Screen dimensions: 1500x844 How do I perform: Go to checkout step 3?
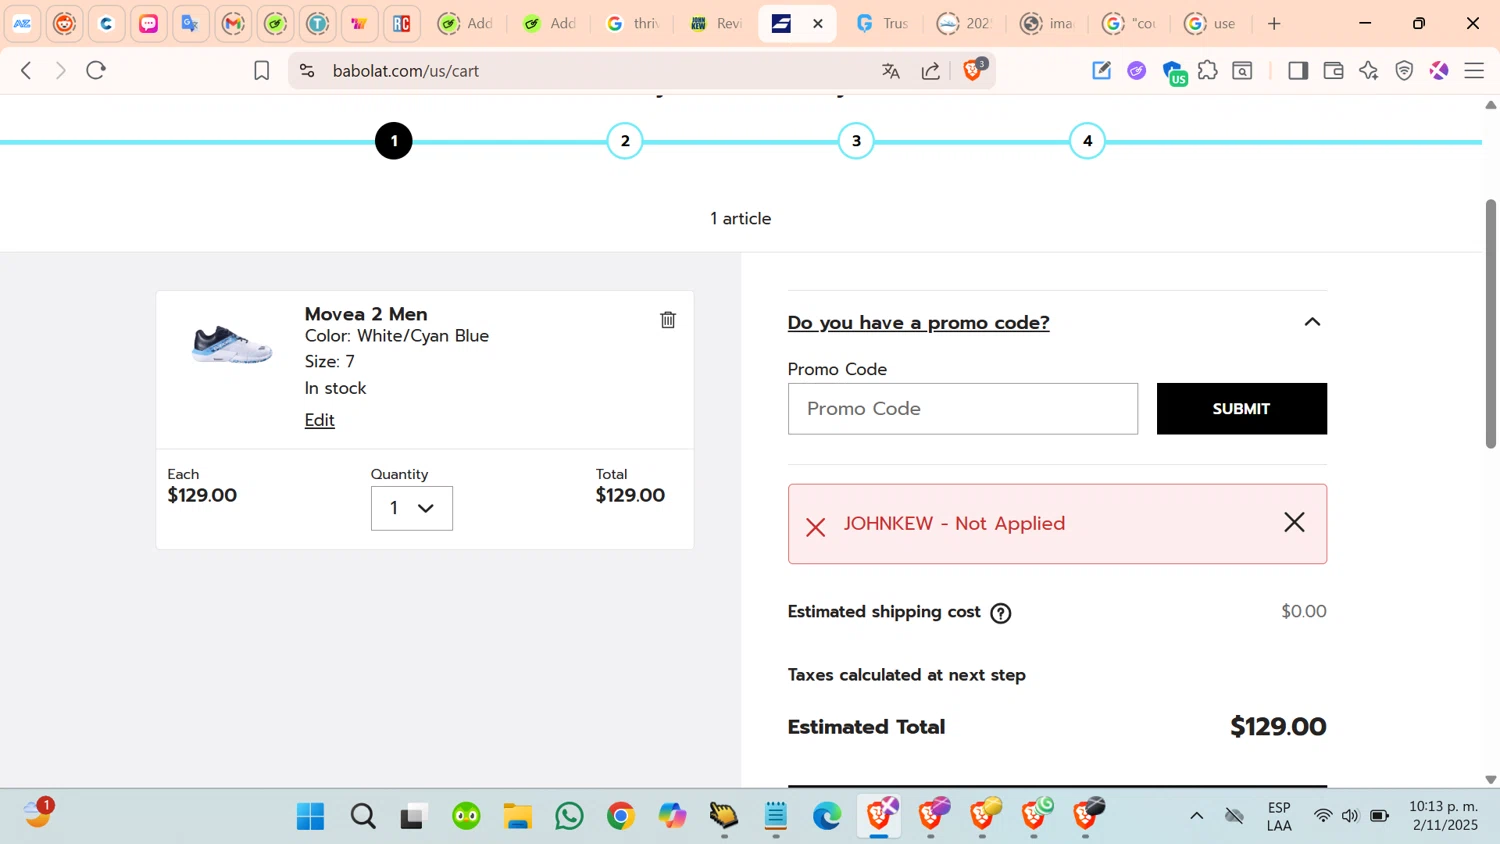[856, 141]
